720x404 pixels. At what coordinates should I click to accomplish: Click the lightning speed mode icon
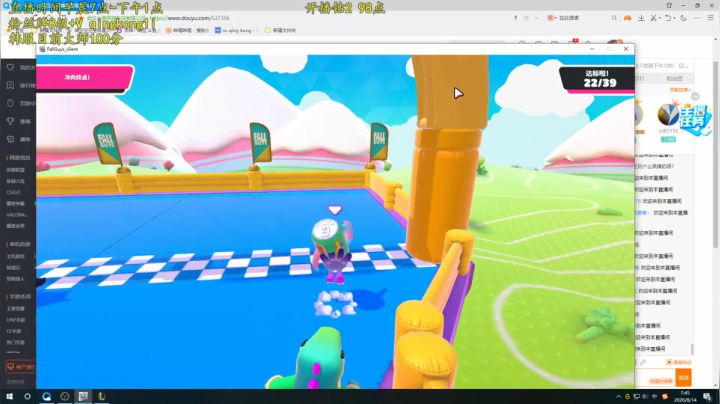tap(516, 18)
